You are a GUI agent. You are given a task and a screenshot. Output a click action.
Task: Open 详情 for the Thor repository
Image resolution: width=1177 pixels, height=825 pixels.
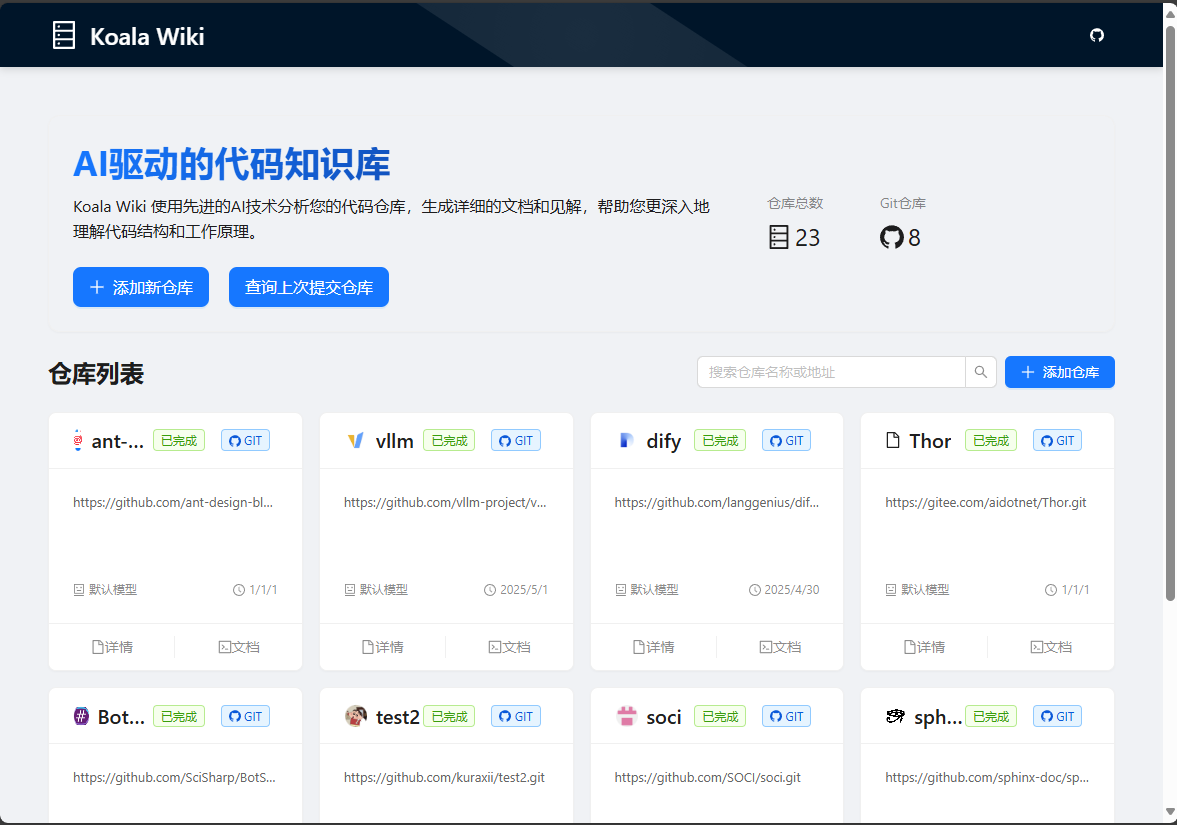(x=925, y=647)
